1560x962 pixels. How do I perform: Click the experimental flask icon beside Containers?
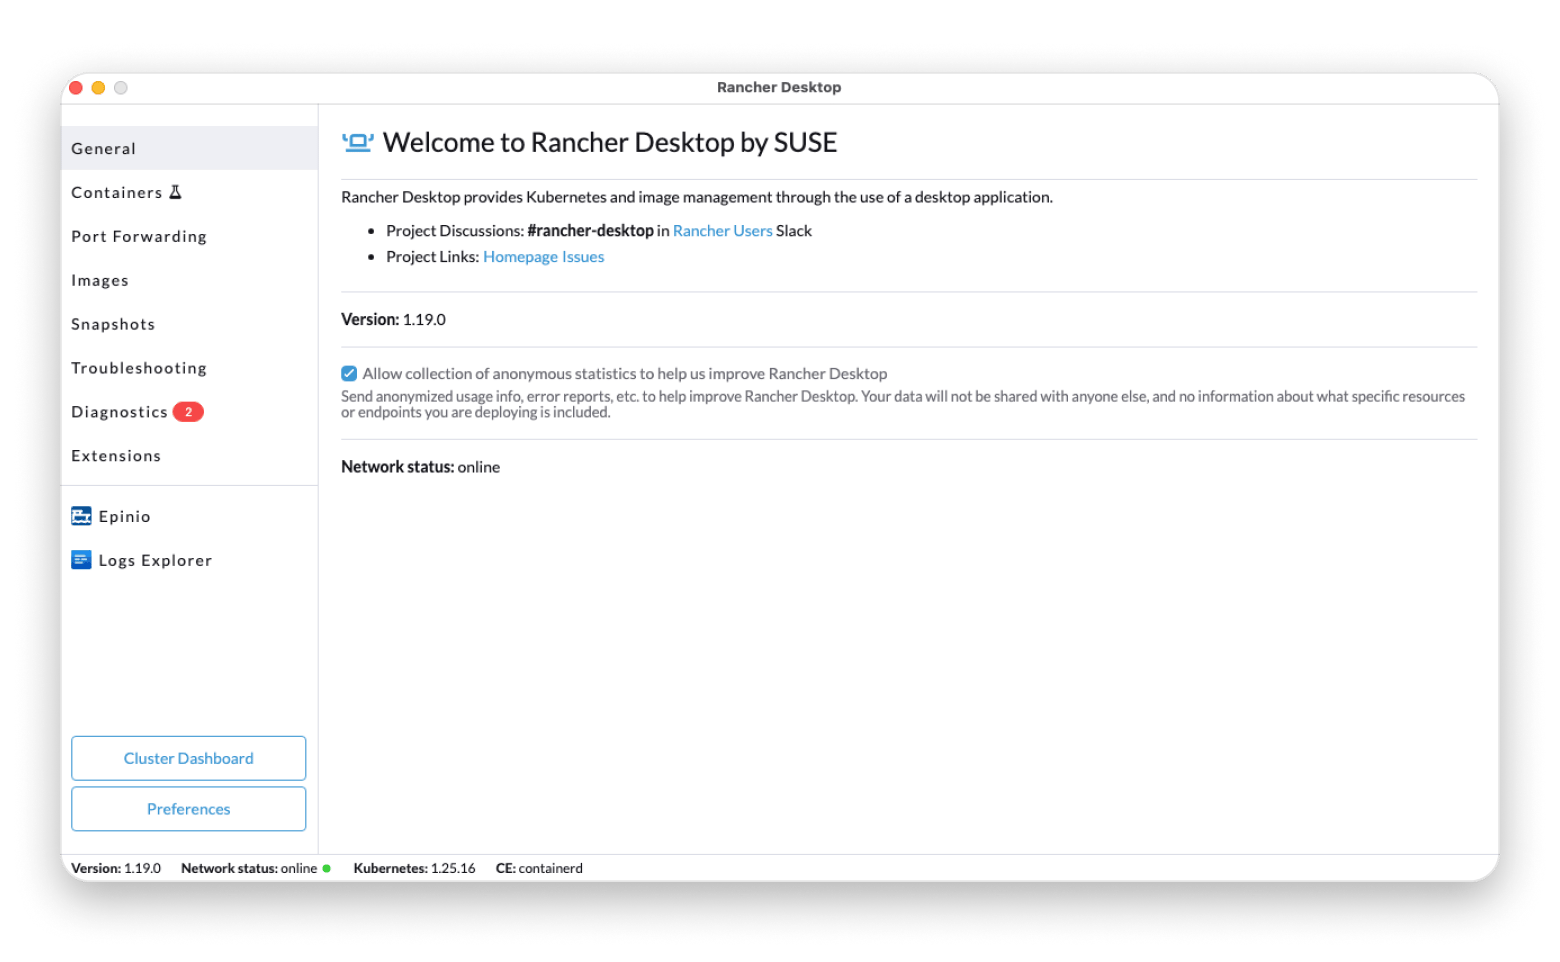tap(176, 192)
